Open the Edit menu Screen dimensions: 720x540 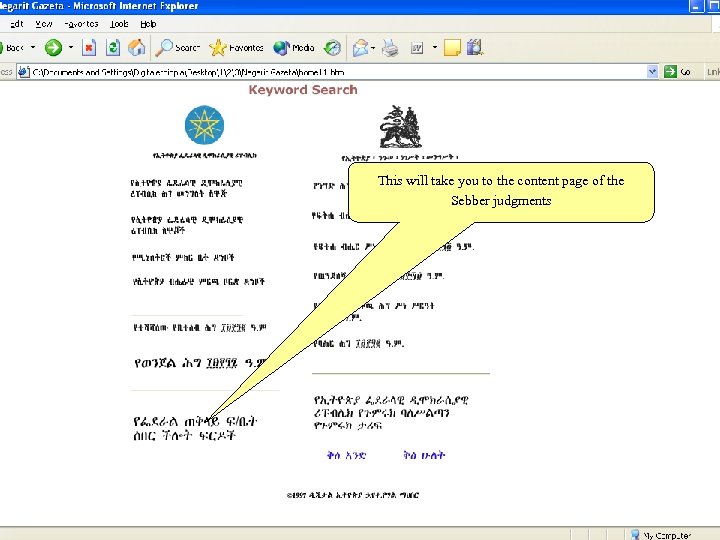[17, 24]
